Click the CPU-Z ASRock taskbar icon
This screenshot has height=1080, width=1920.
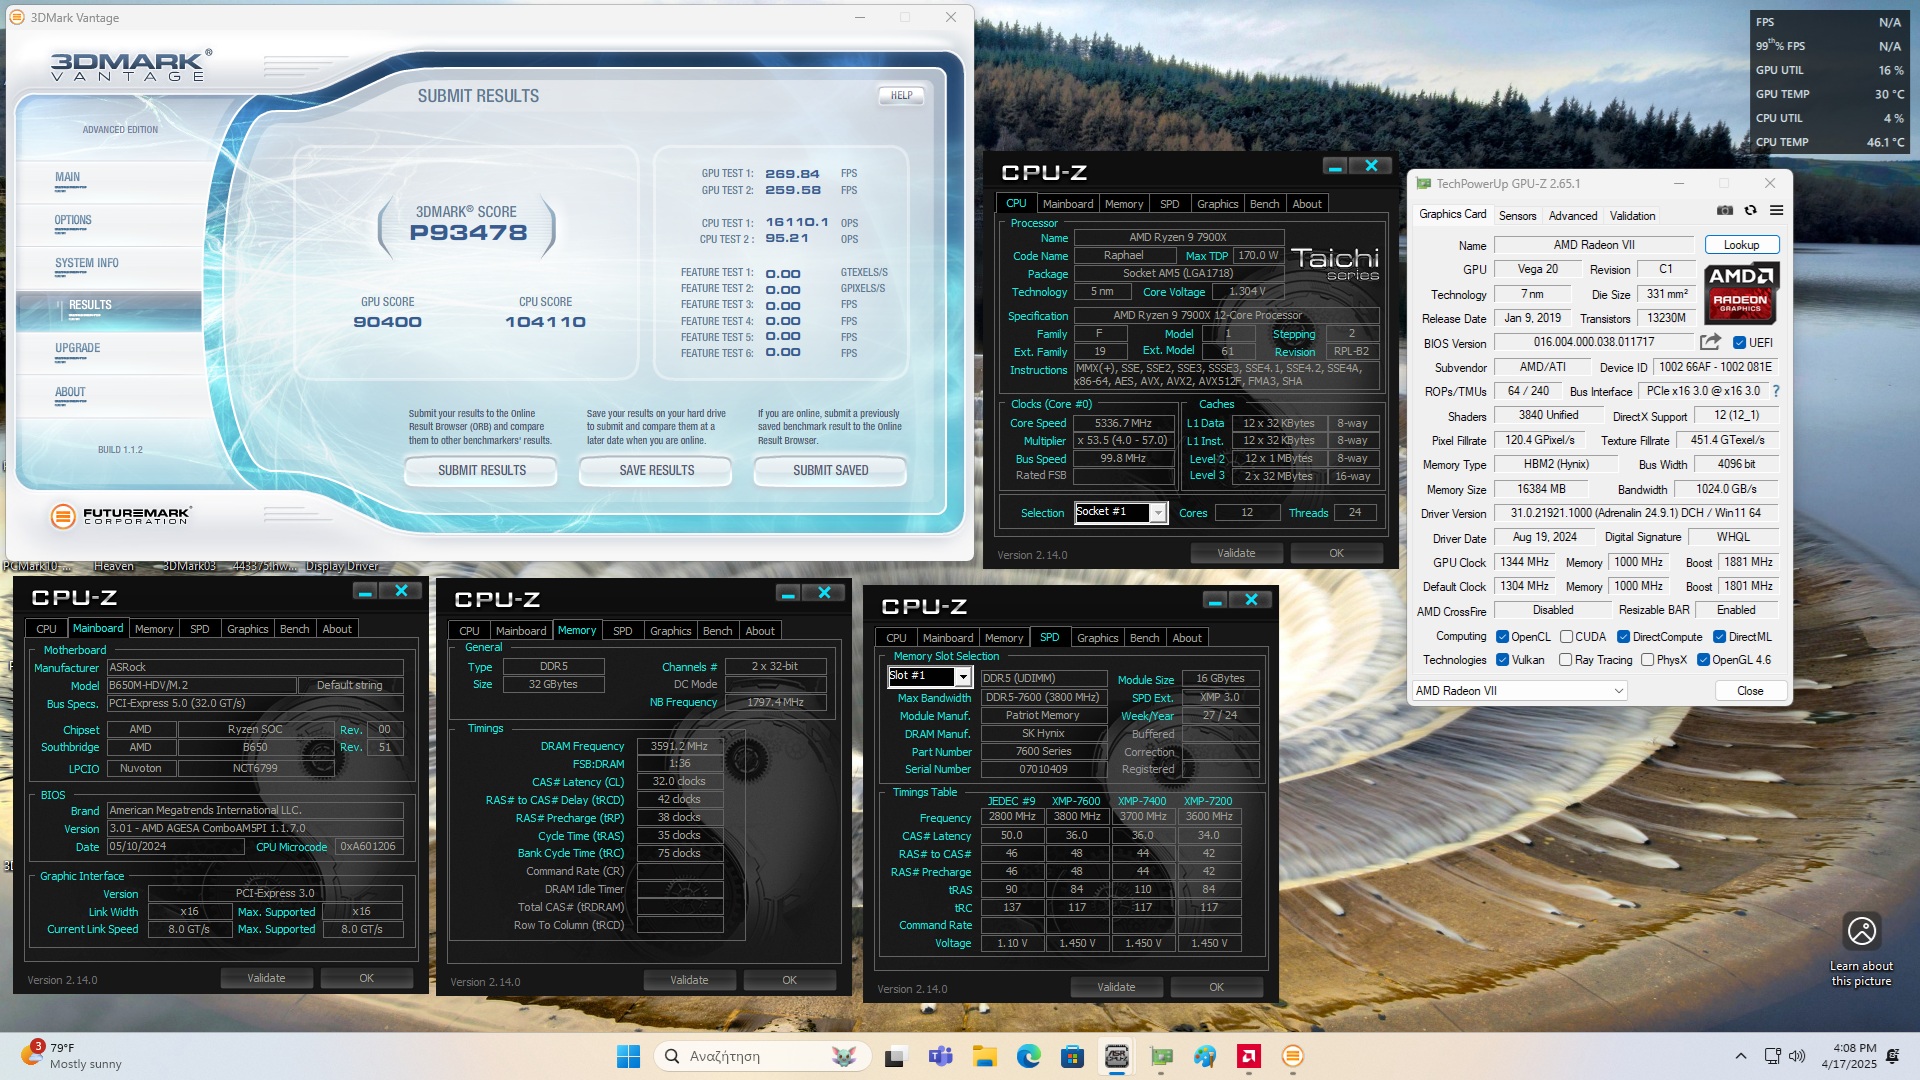pos(1116,1056)
